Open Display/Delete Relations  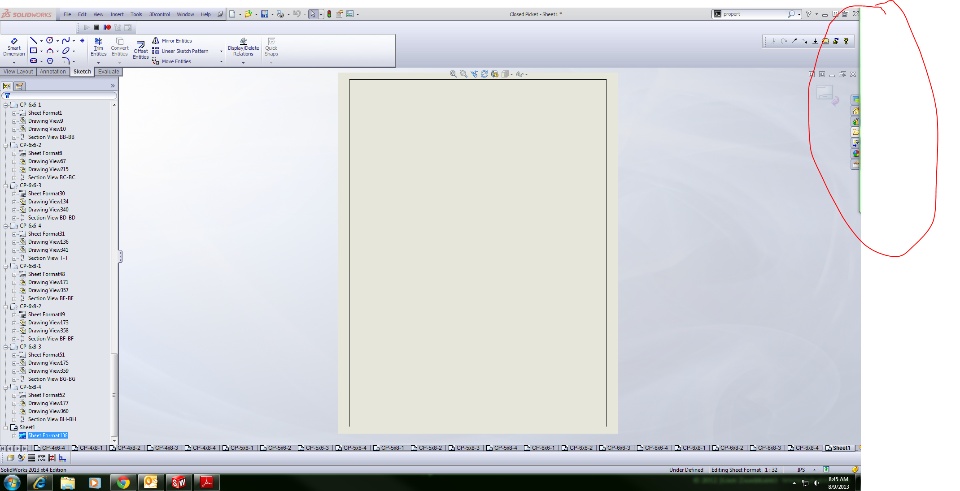tap(243, 47)
